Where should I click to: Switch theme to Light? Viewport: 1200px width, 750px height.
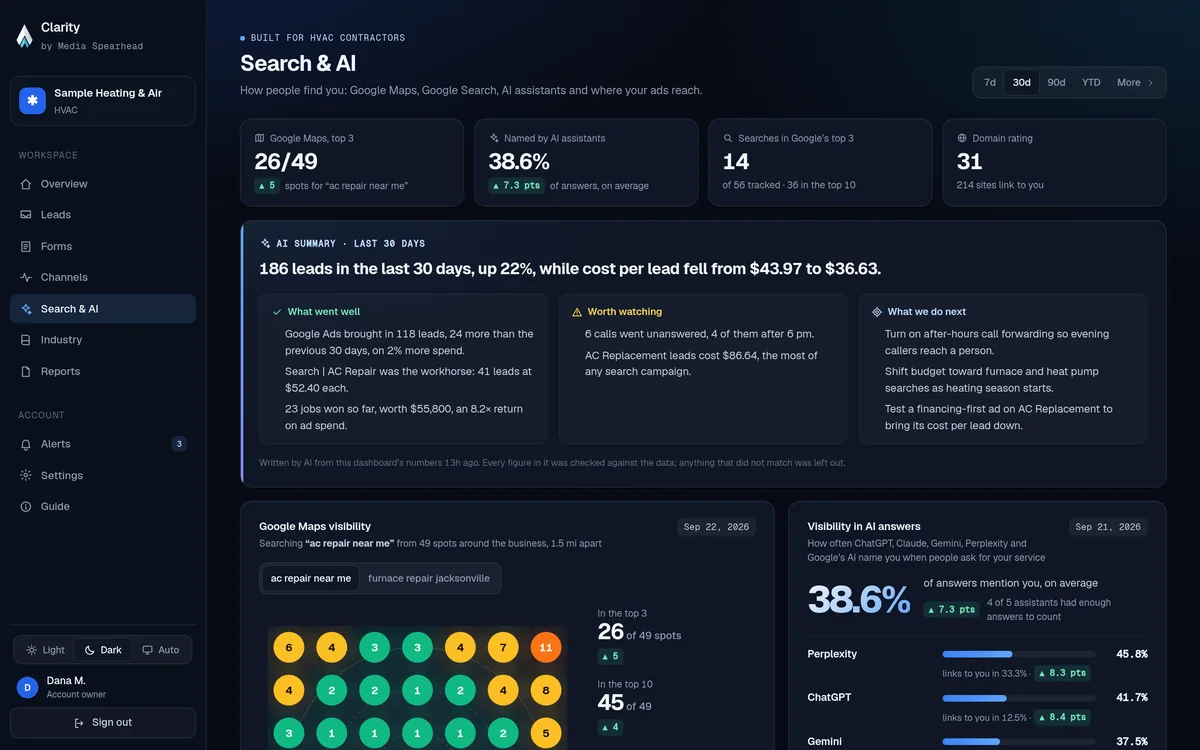(45, 650)
